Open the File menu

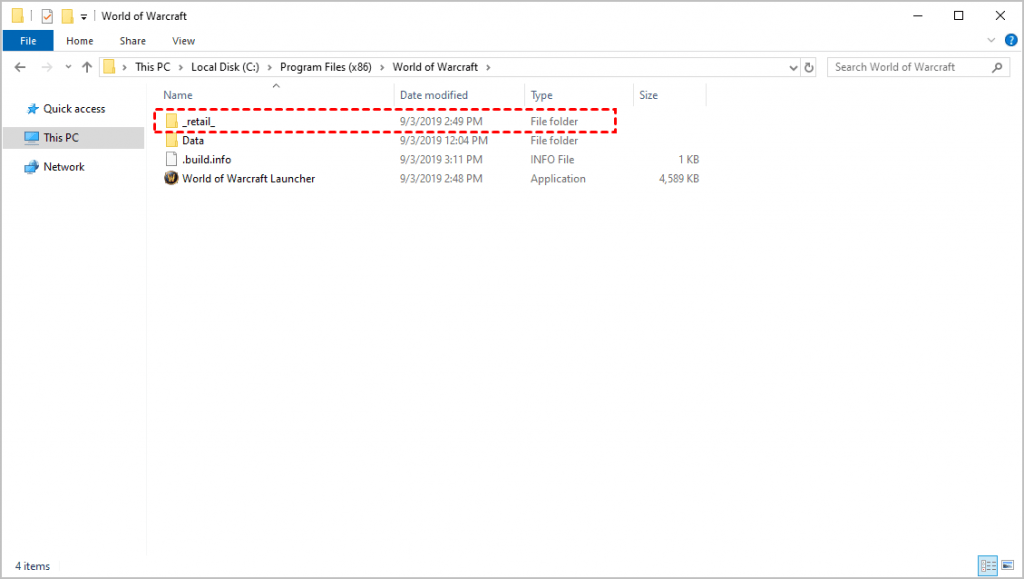pyautogui.click(x=28, y=40)
